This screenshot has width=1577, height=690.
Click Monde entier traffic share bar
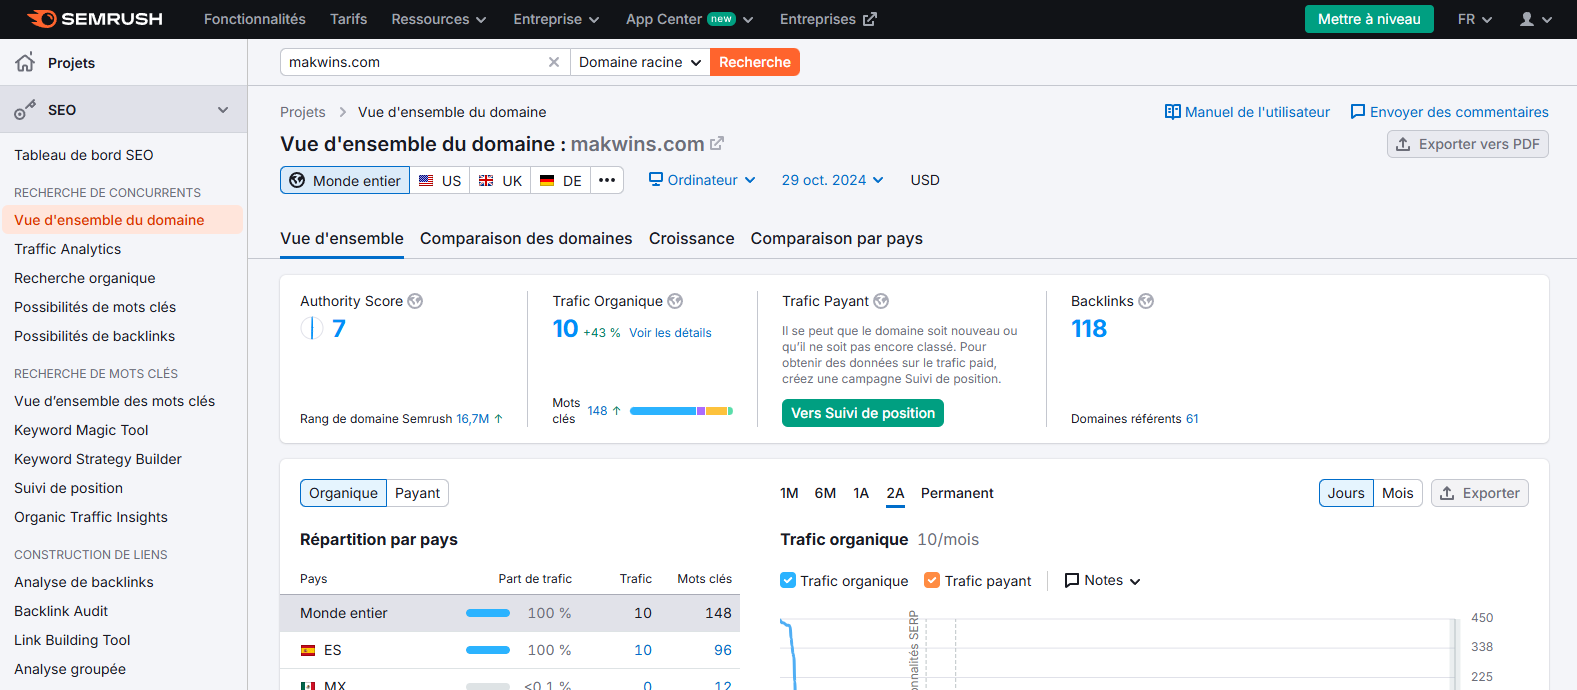tap(488, 613)
